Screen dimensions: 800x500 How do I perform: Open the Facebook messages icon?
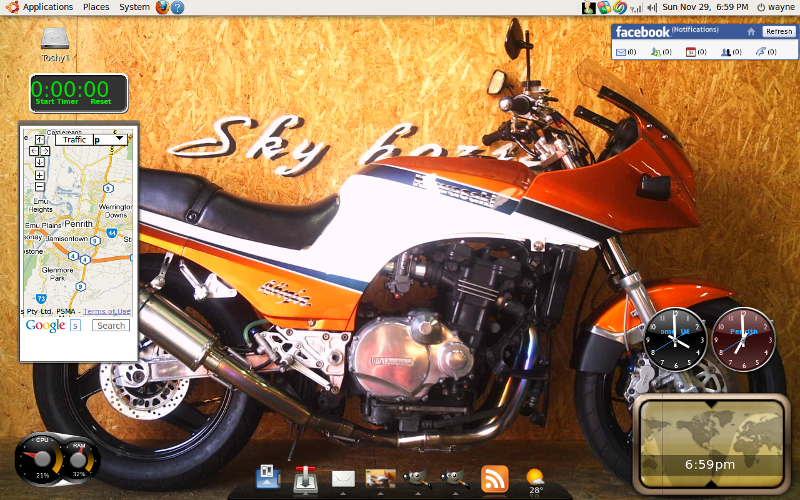pos(621,52)
